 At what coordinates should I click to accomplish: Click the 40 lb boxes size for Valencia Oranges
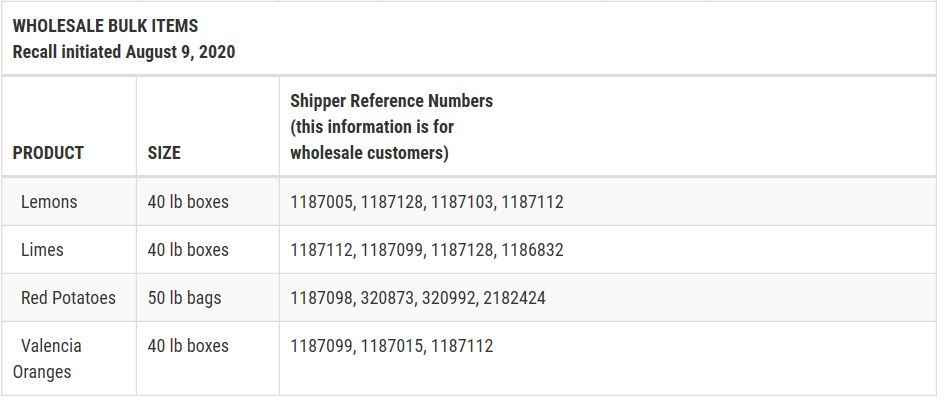pyautogui.click(x=188, y=346)
